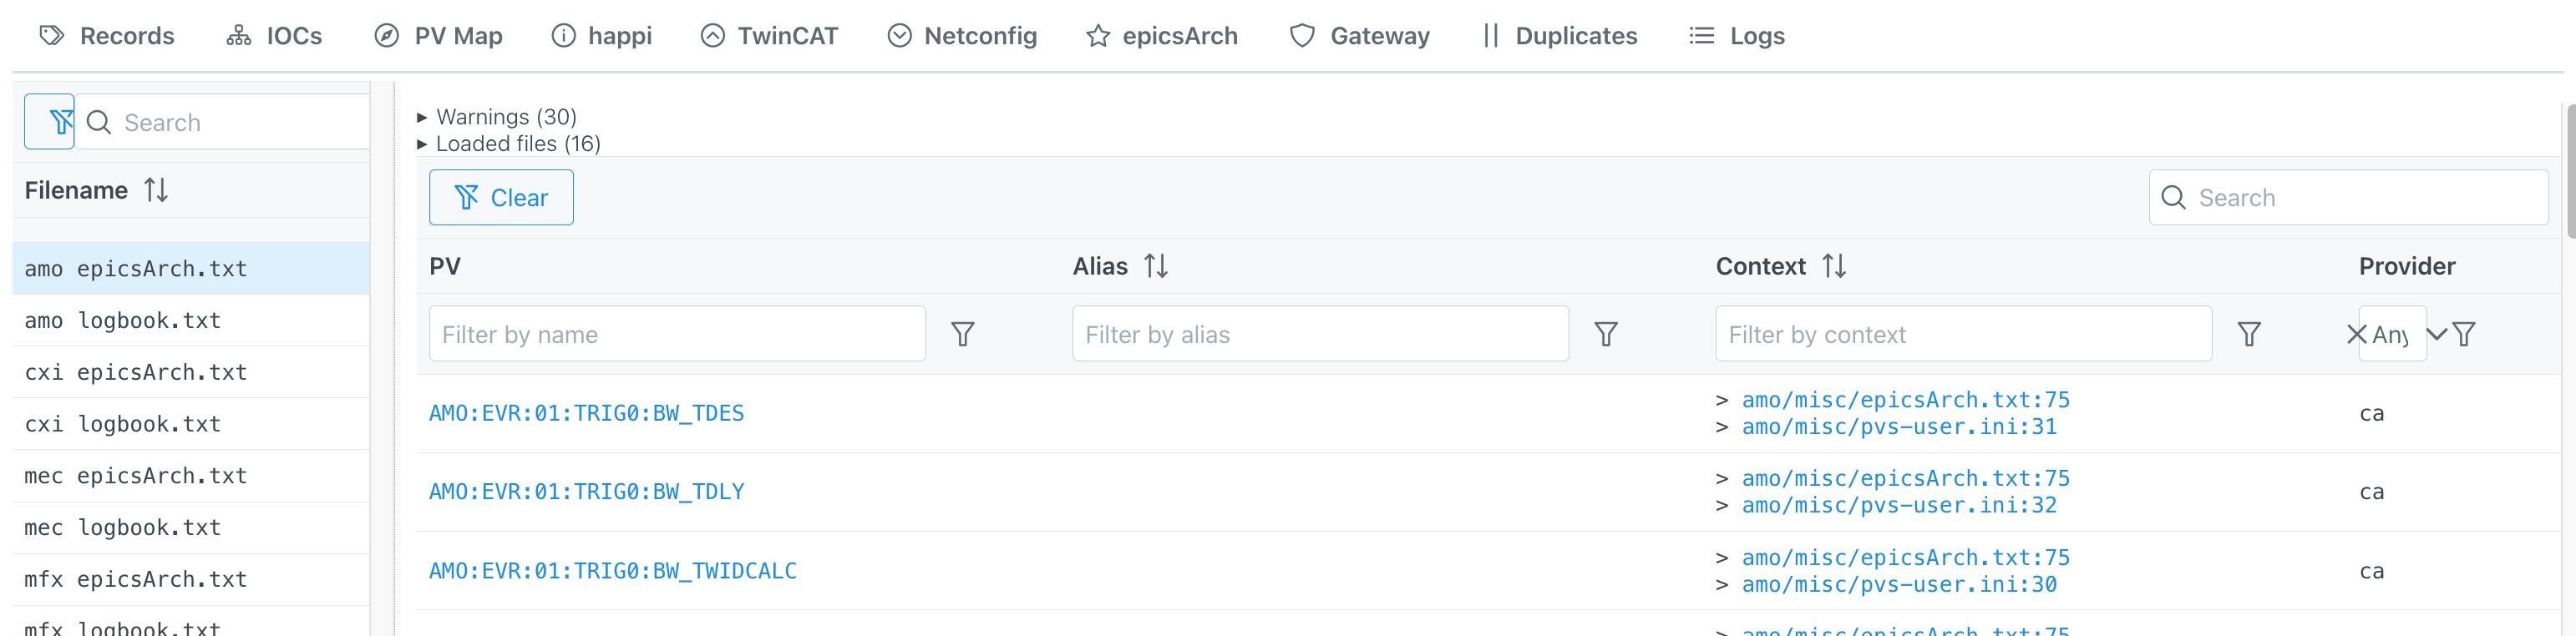The image size is (2576, 636).
Task: Click the funnel icon beside the PV name filter
Action: point(963,334)
